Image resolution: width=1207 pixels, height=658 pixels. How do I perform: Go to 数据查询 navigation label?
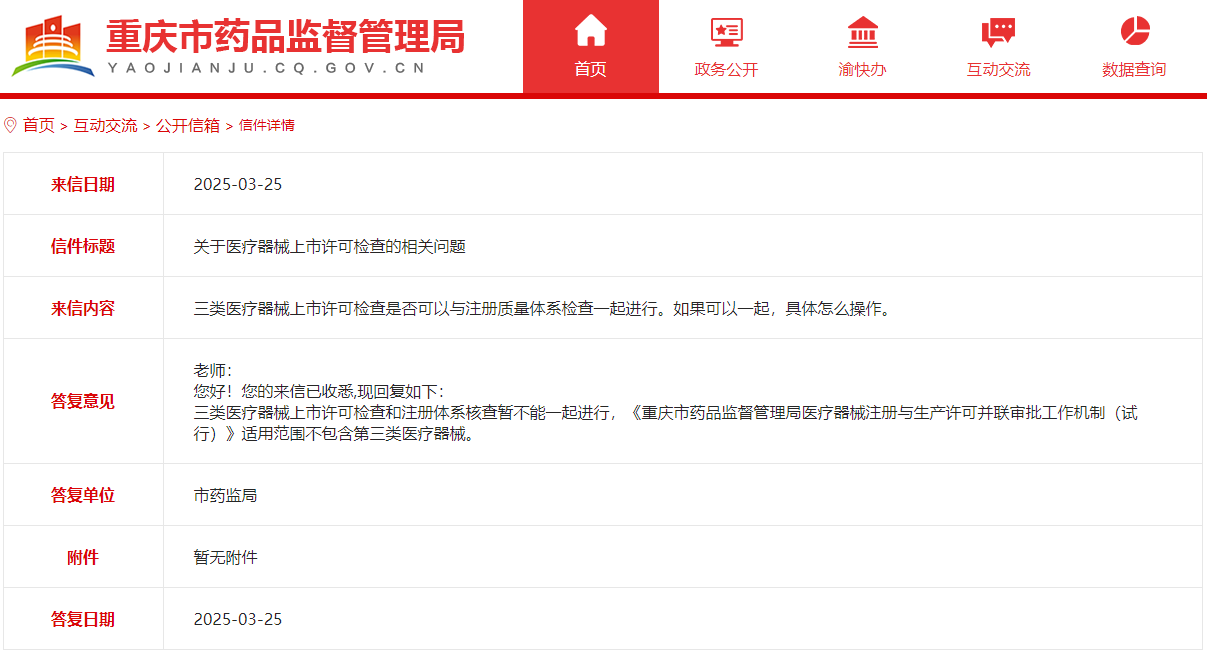pyautogui.click(x=1134, y=69)
